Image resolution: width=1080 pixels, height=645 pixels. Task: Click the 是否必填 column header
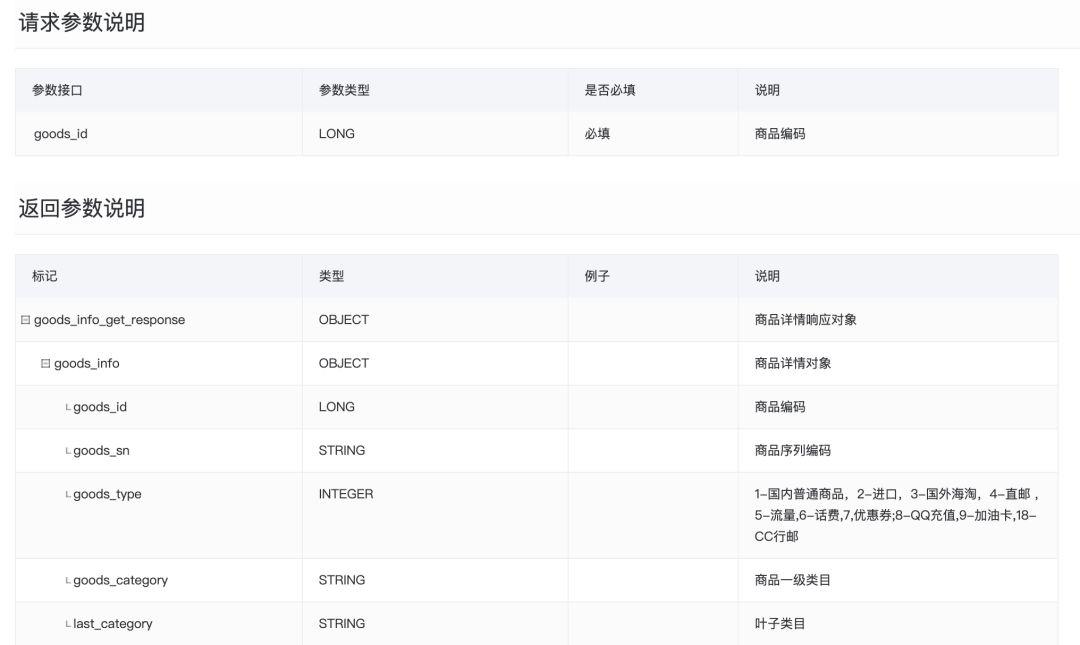(x=610, y=90)
